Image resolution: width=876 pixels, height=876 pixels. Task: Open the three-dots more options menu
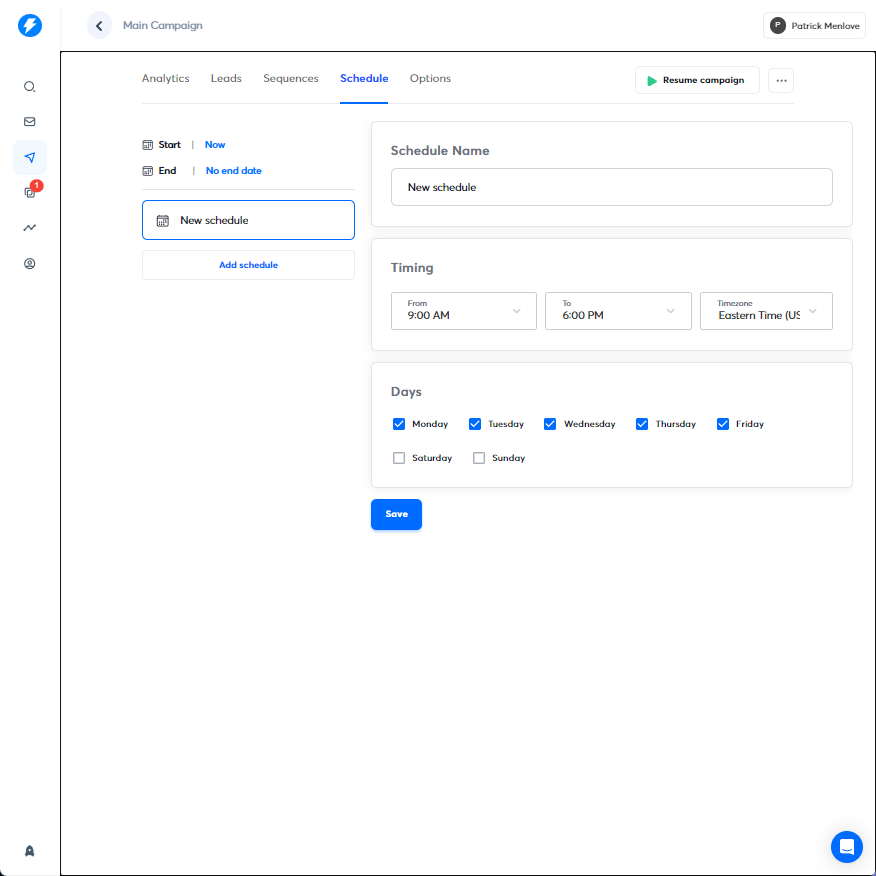(781, 80)
